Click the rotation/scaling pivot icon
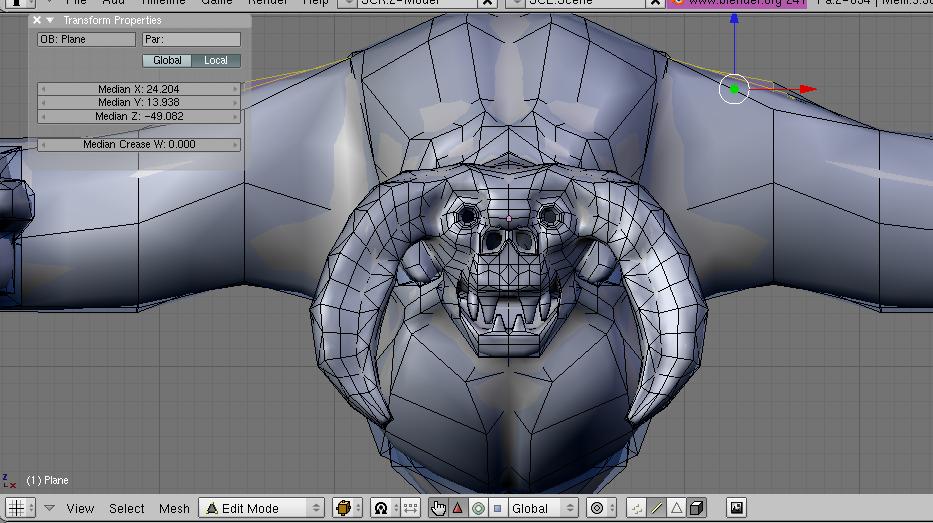The image size is (933, 523). tap(381, 508)
